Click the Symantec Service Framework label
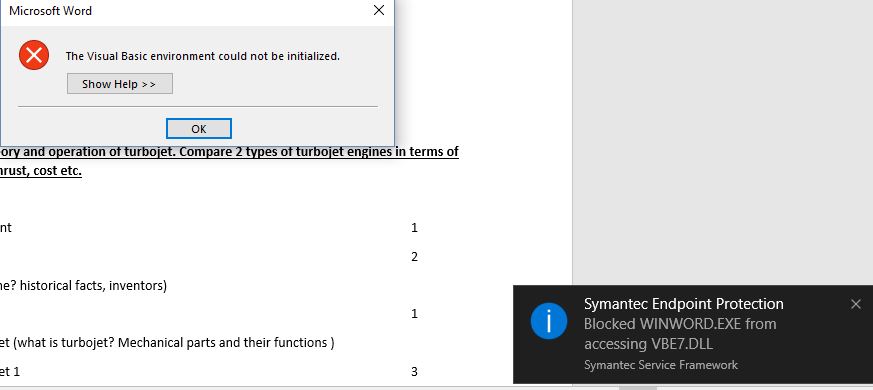Image resolution: width=873 pixels, height=390 pixels. [661, 365]
